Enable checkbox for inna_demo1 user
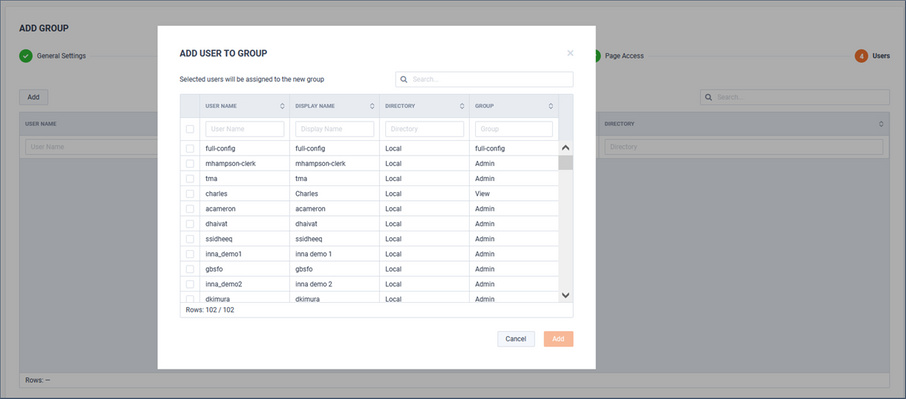 190,254
